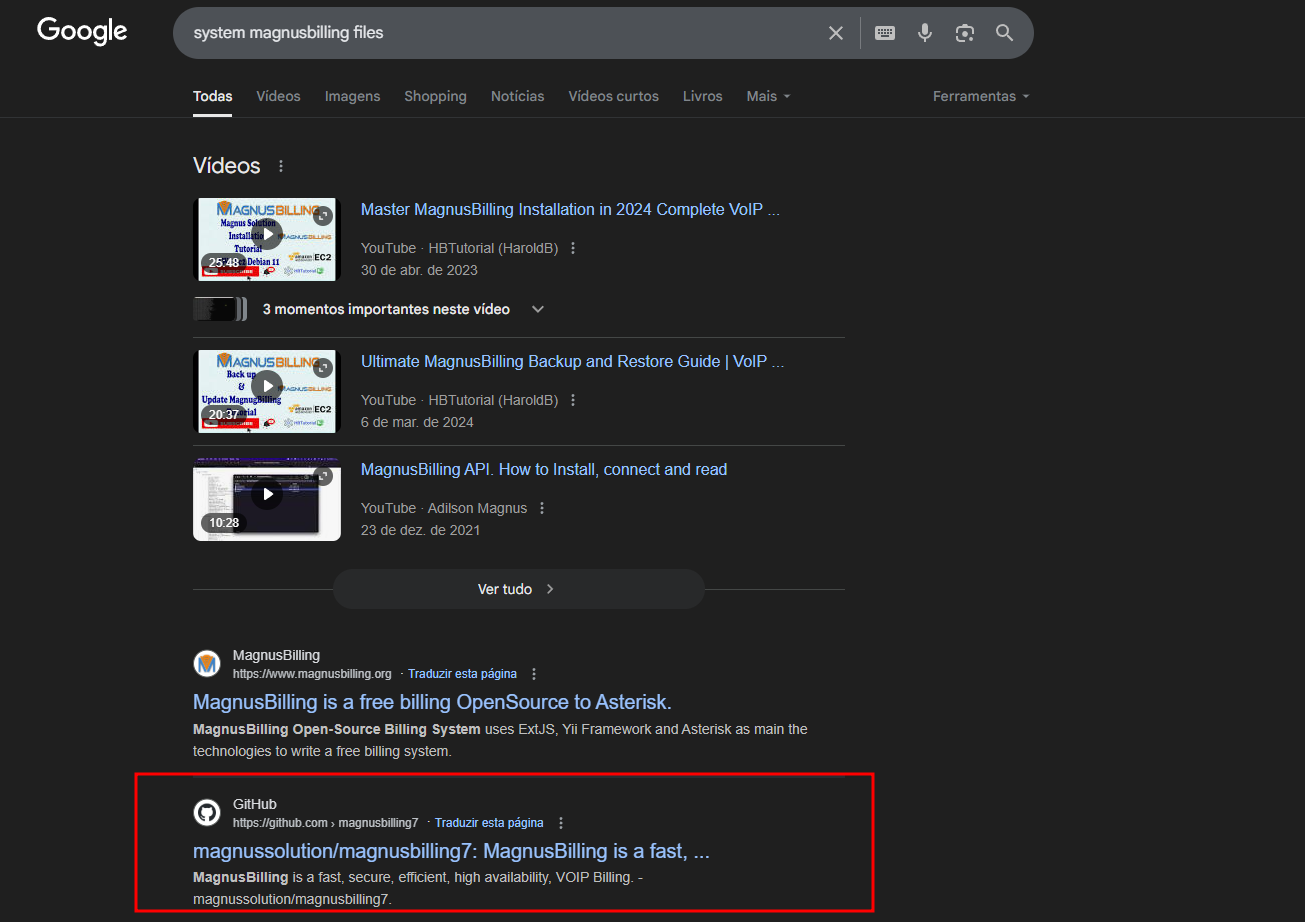1305x922 pixels.
Task: Click the date 23 de dez. de 2021
Action: click(x=420, y=530)
